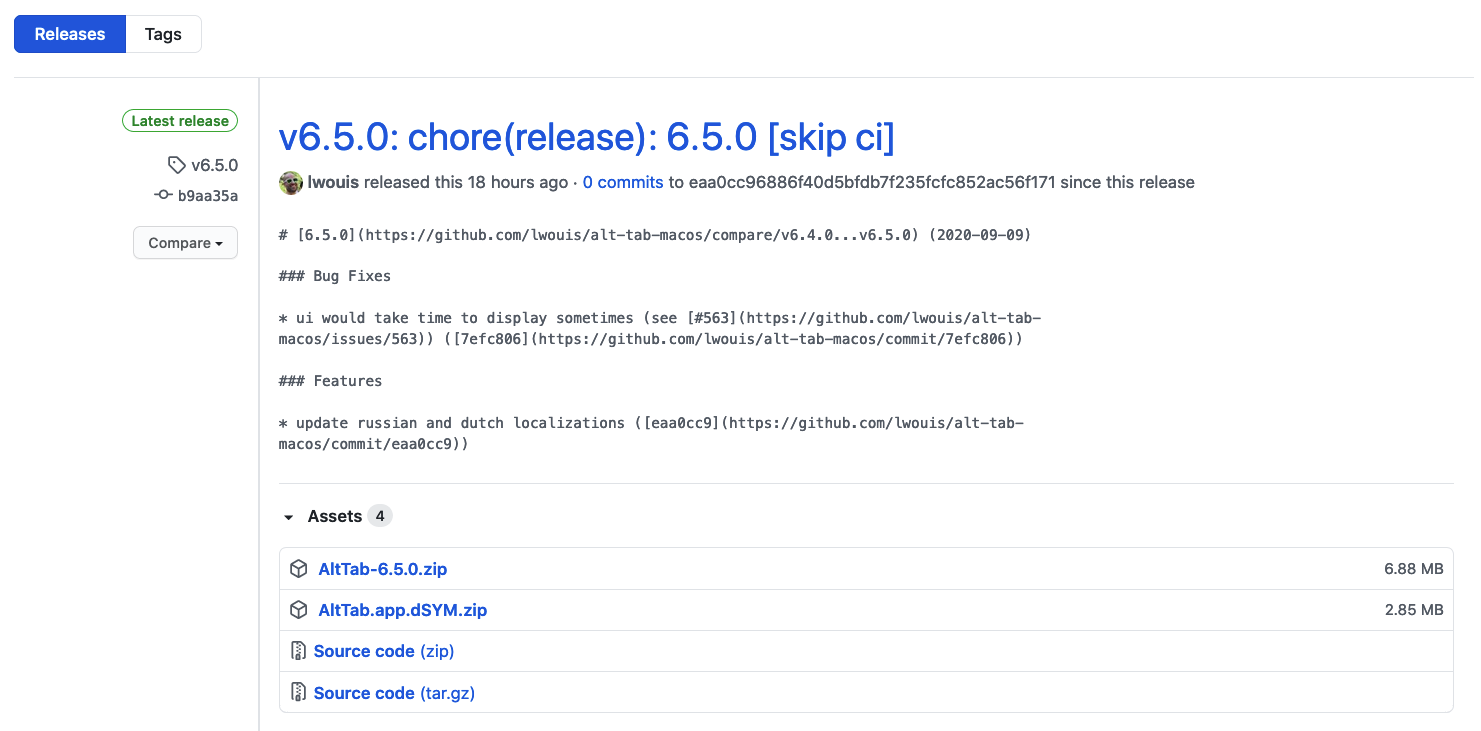The height and width of the screenshot is (731, 1481).
Task: Open the 0 commits link
Action: pyautogui.click(x=622, y=183)
